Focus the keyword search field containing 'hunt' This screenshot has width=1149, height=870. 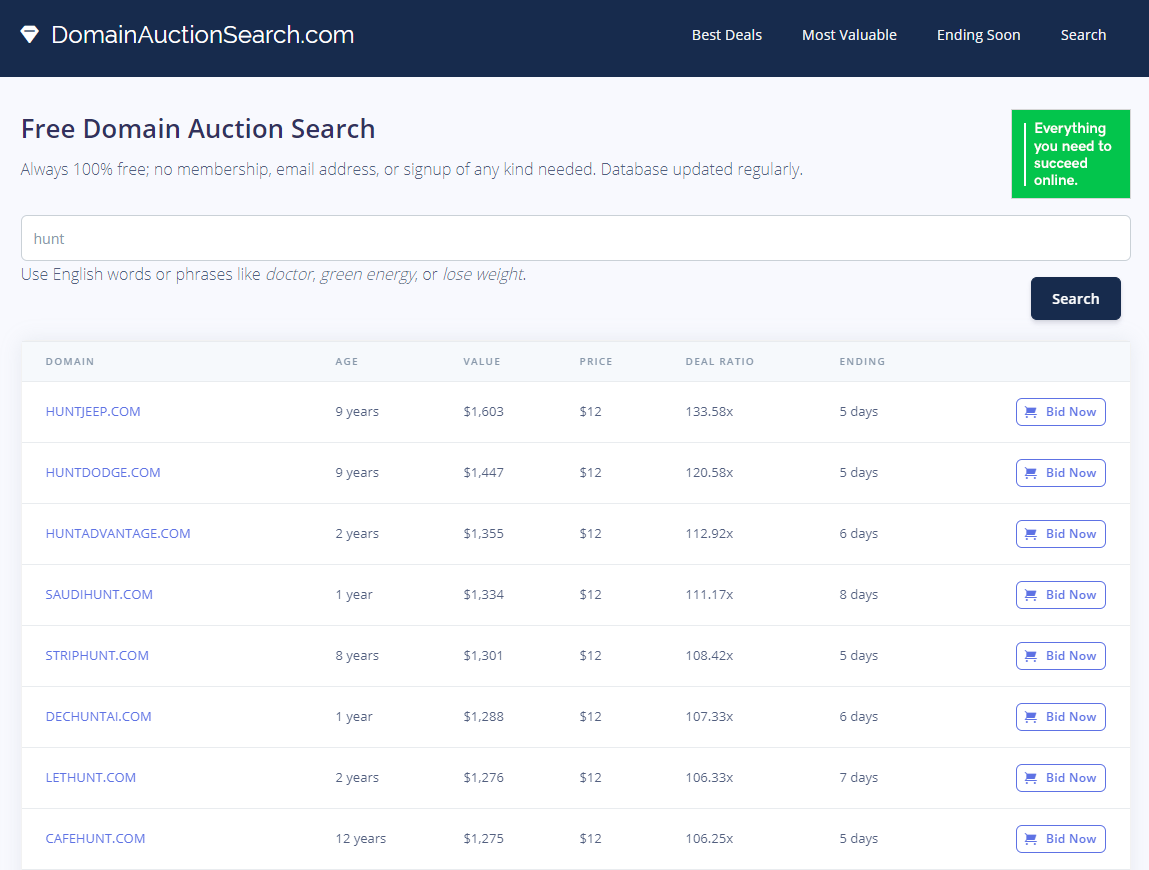pos(575,238)
